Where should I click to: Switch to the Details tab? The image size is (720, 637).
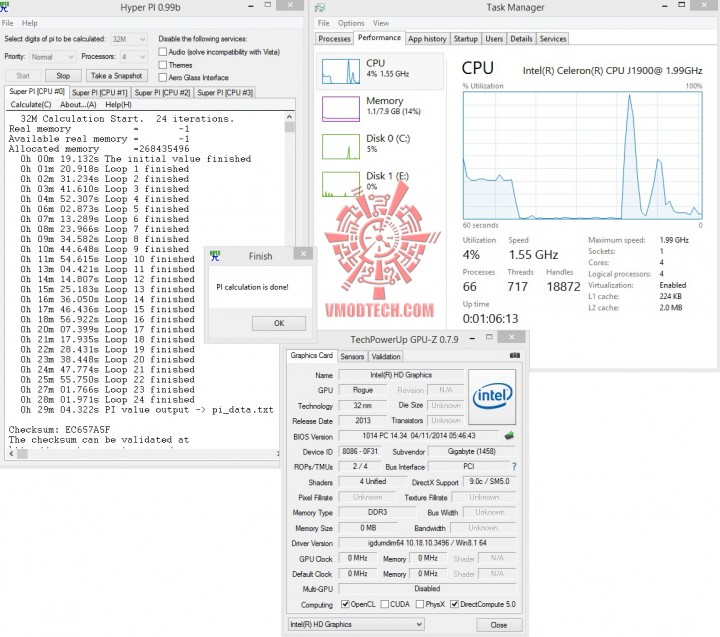521,39
